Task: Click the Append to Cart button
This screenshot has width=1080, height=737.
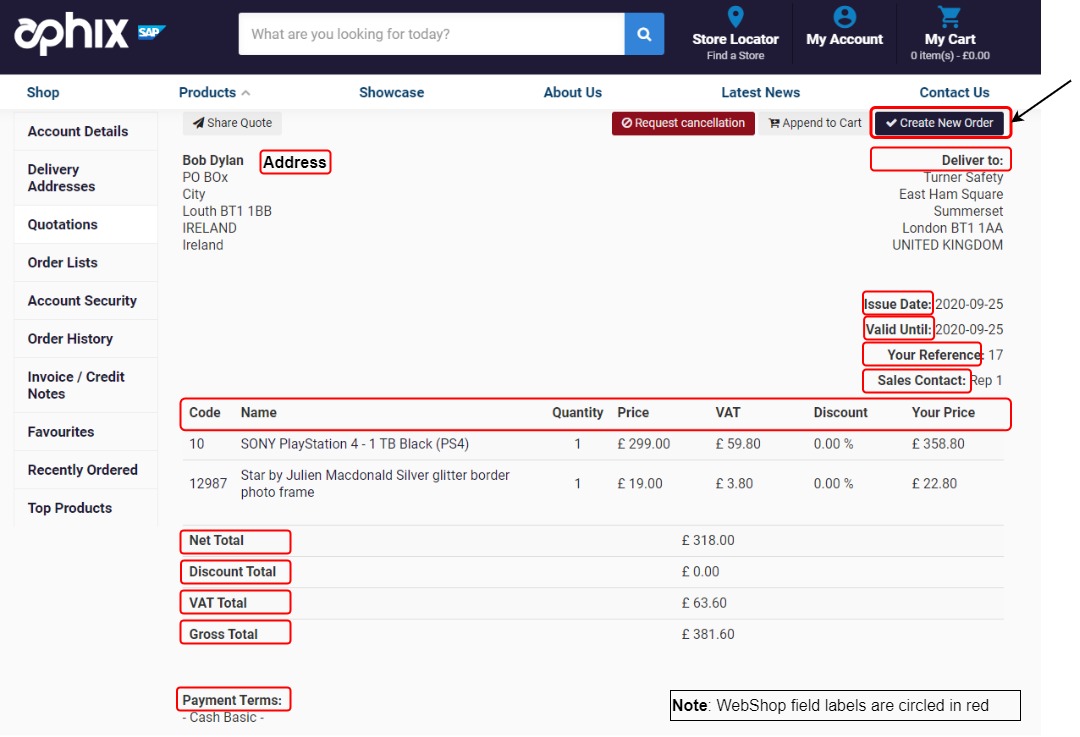Action: [x=814, y=123]
